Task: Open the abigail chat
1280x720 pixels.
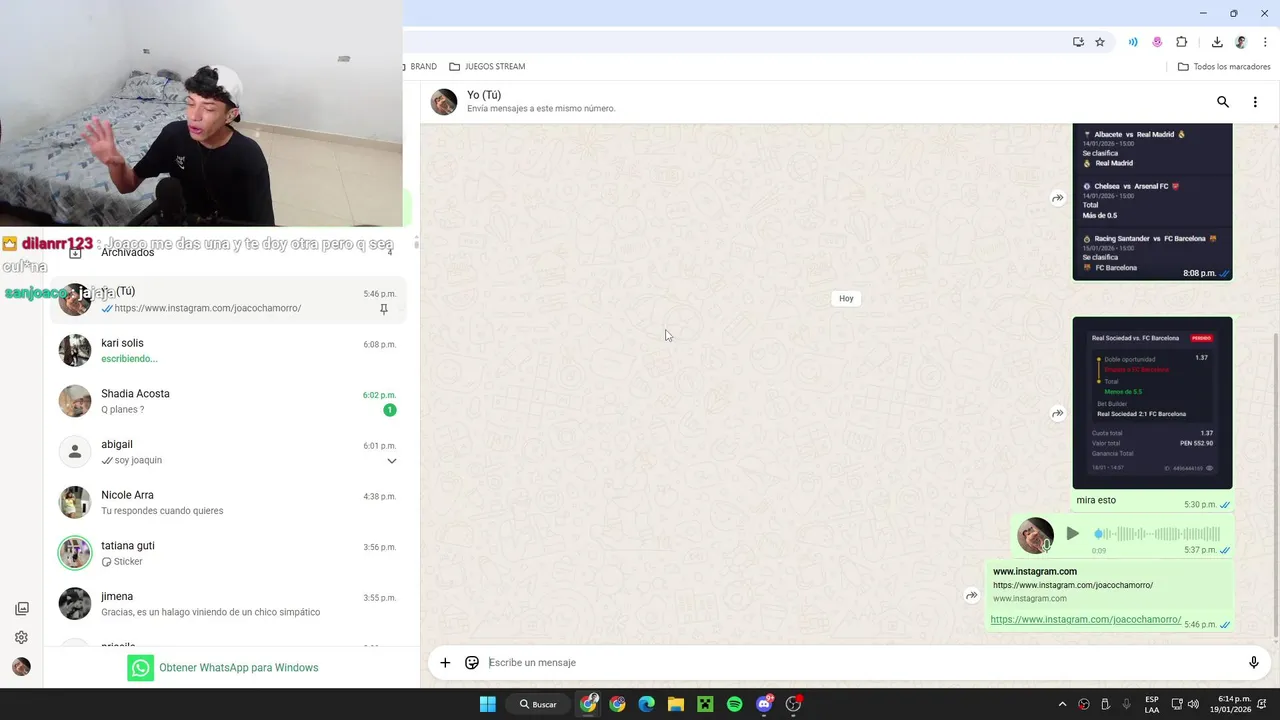Action: point(228,452)
